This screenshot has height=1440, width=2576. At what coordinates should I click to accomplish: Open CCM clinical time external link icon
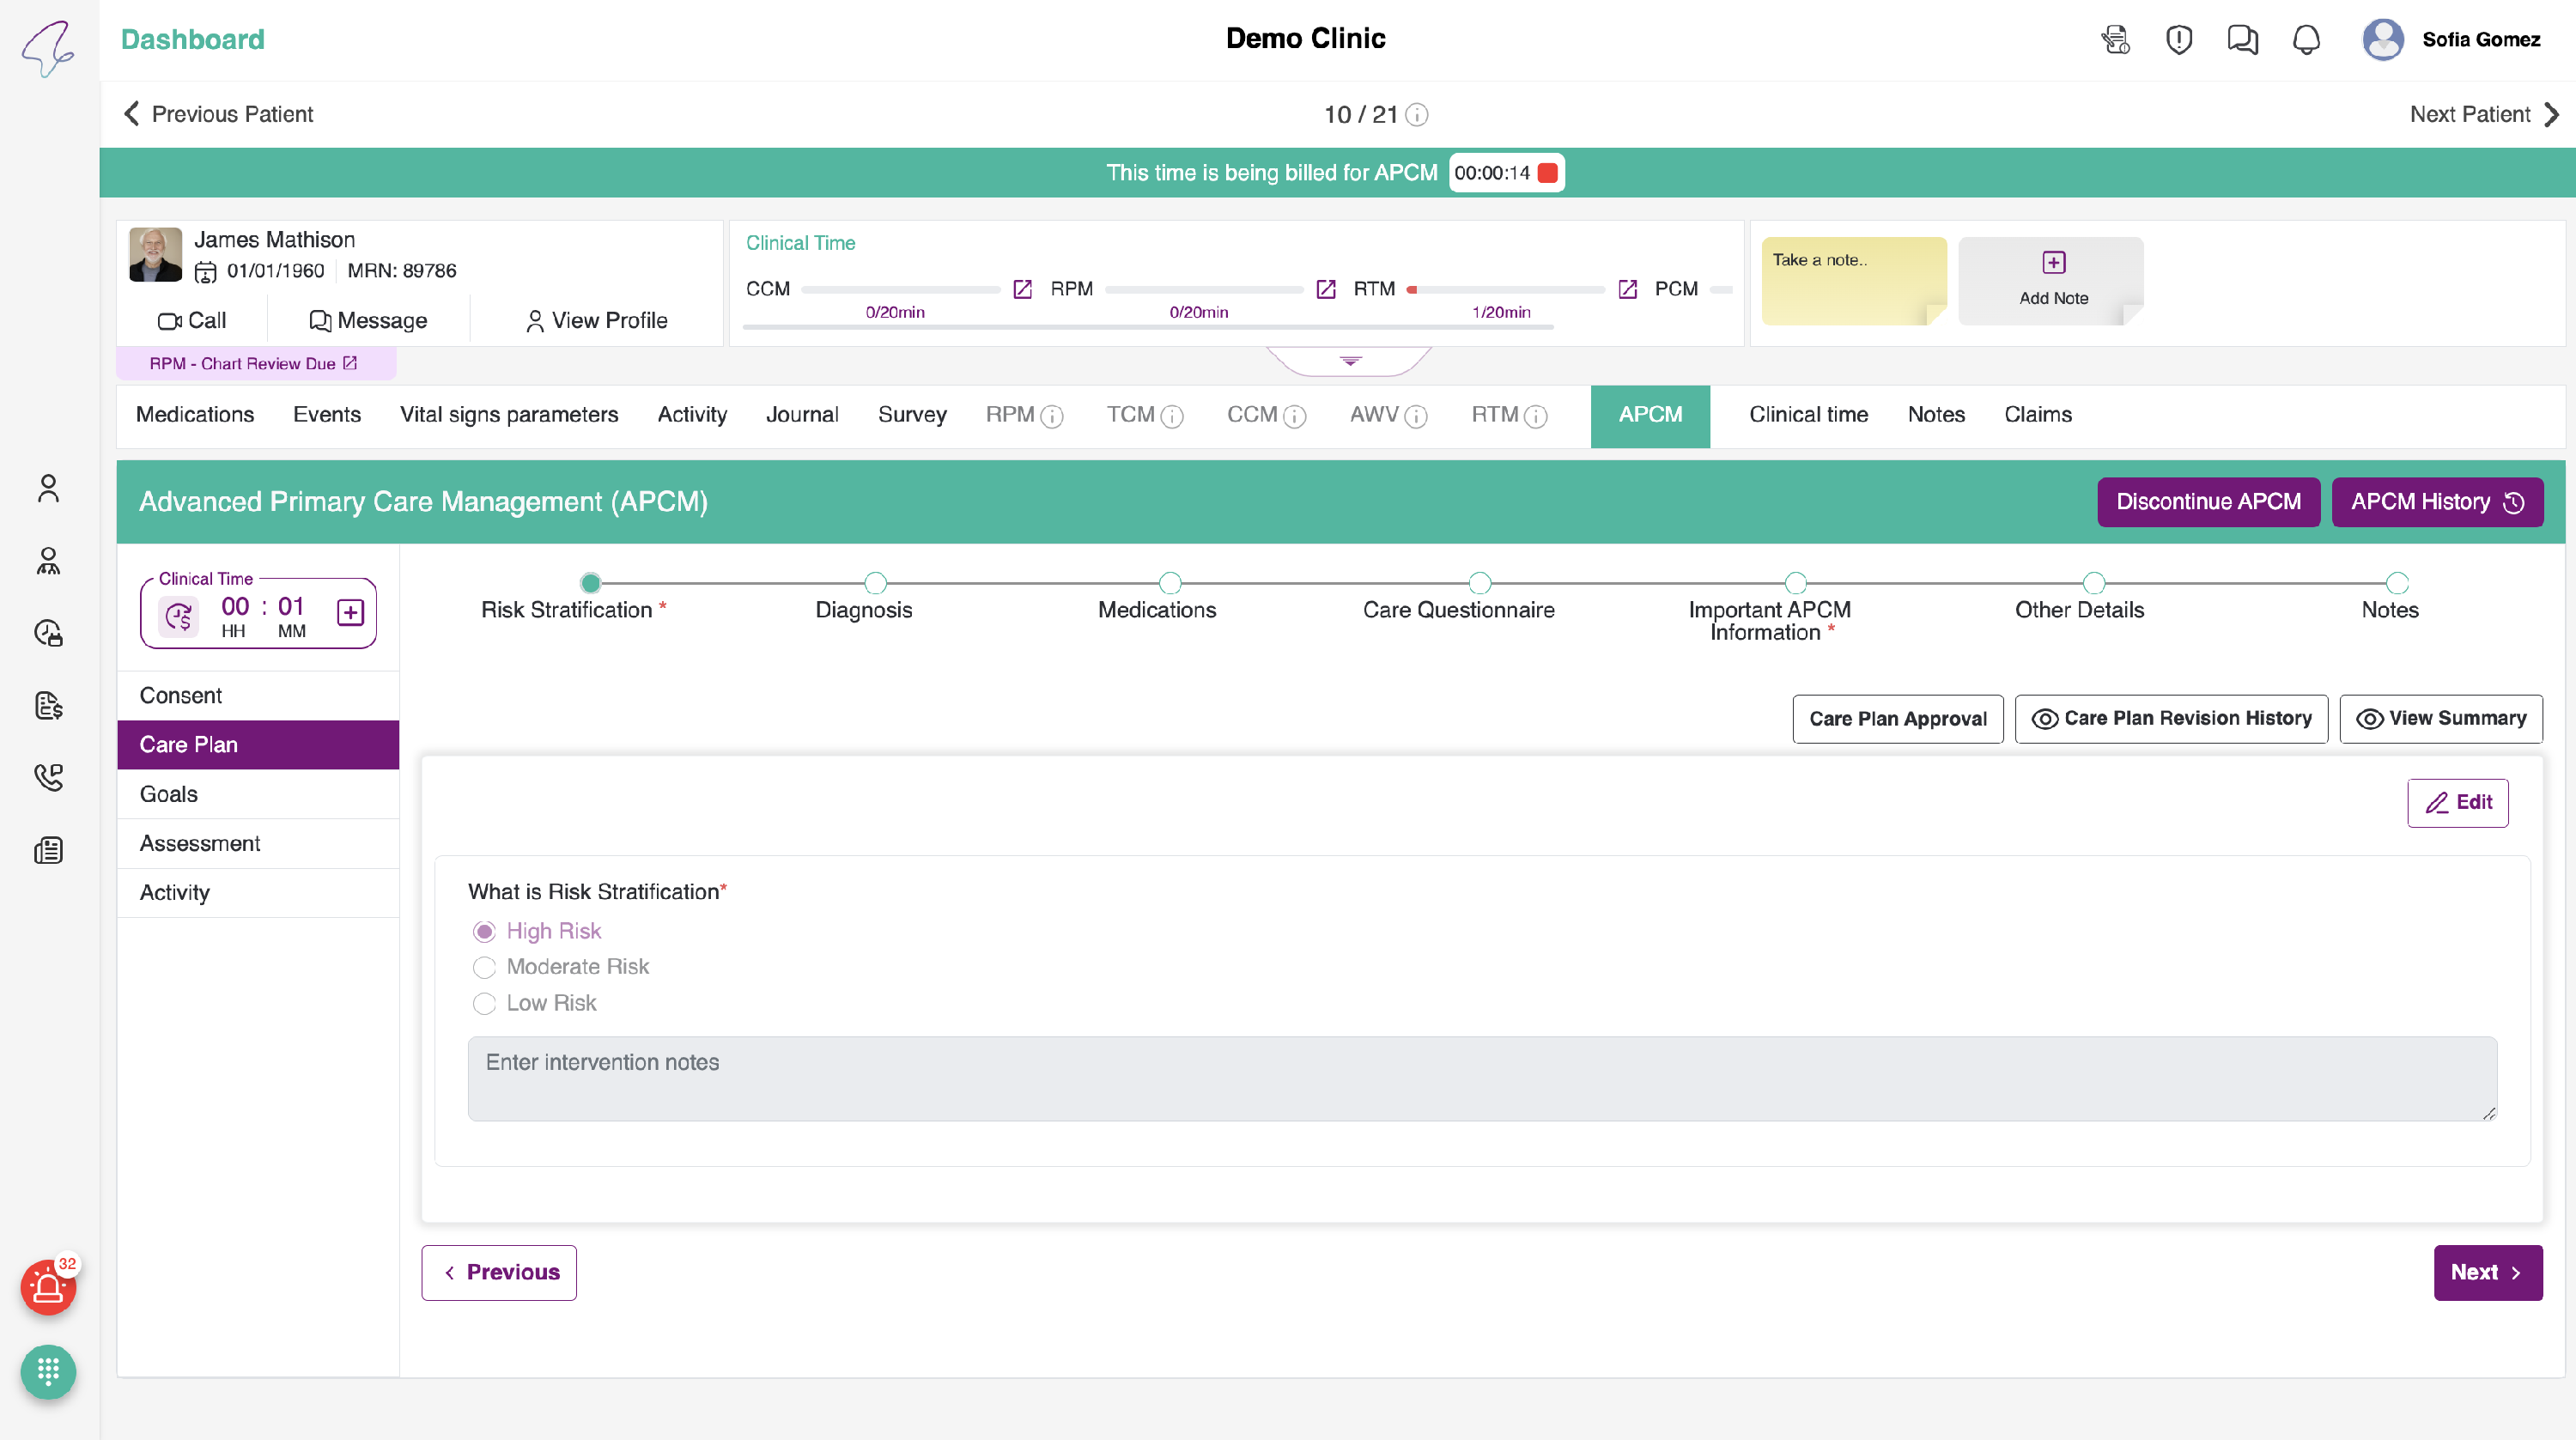pyautogui.click(x=1022, y=289)
